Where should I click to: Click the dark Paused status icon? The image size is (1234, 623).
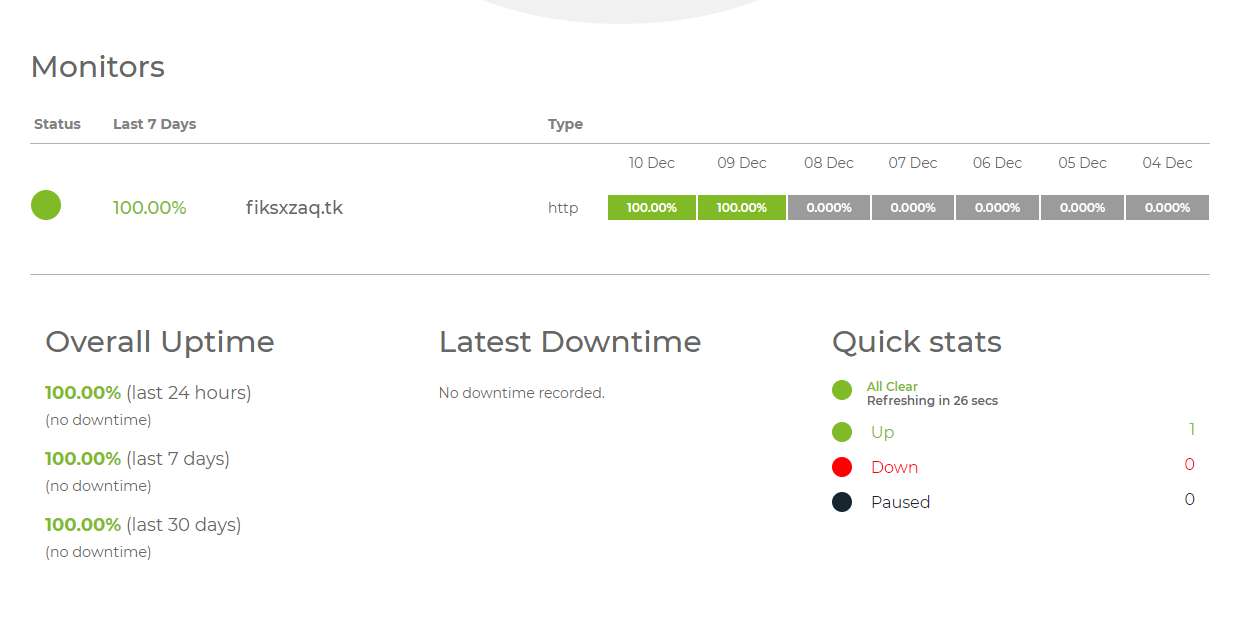point(842,502)
